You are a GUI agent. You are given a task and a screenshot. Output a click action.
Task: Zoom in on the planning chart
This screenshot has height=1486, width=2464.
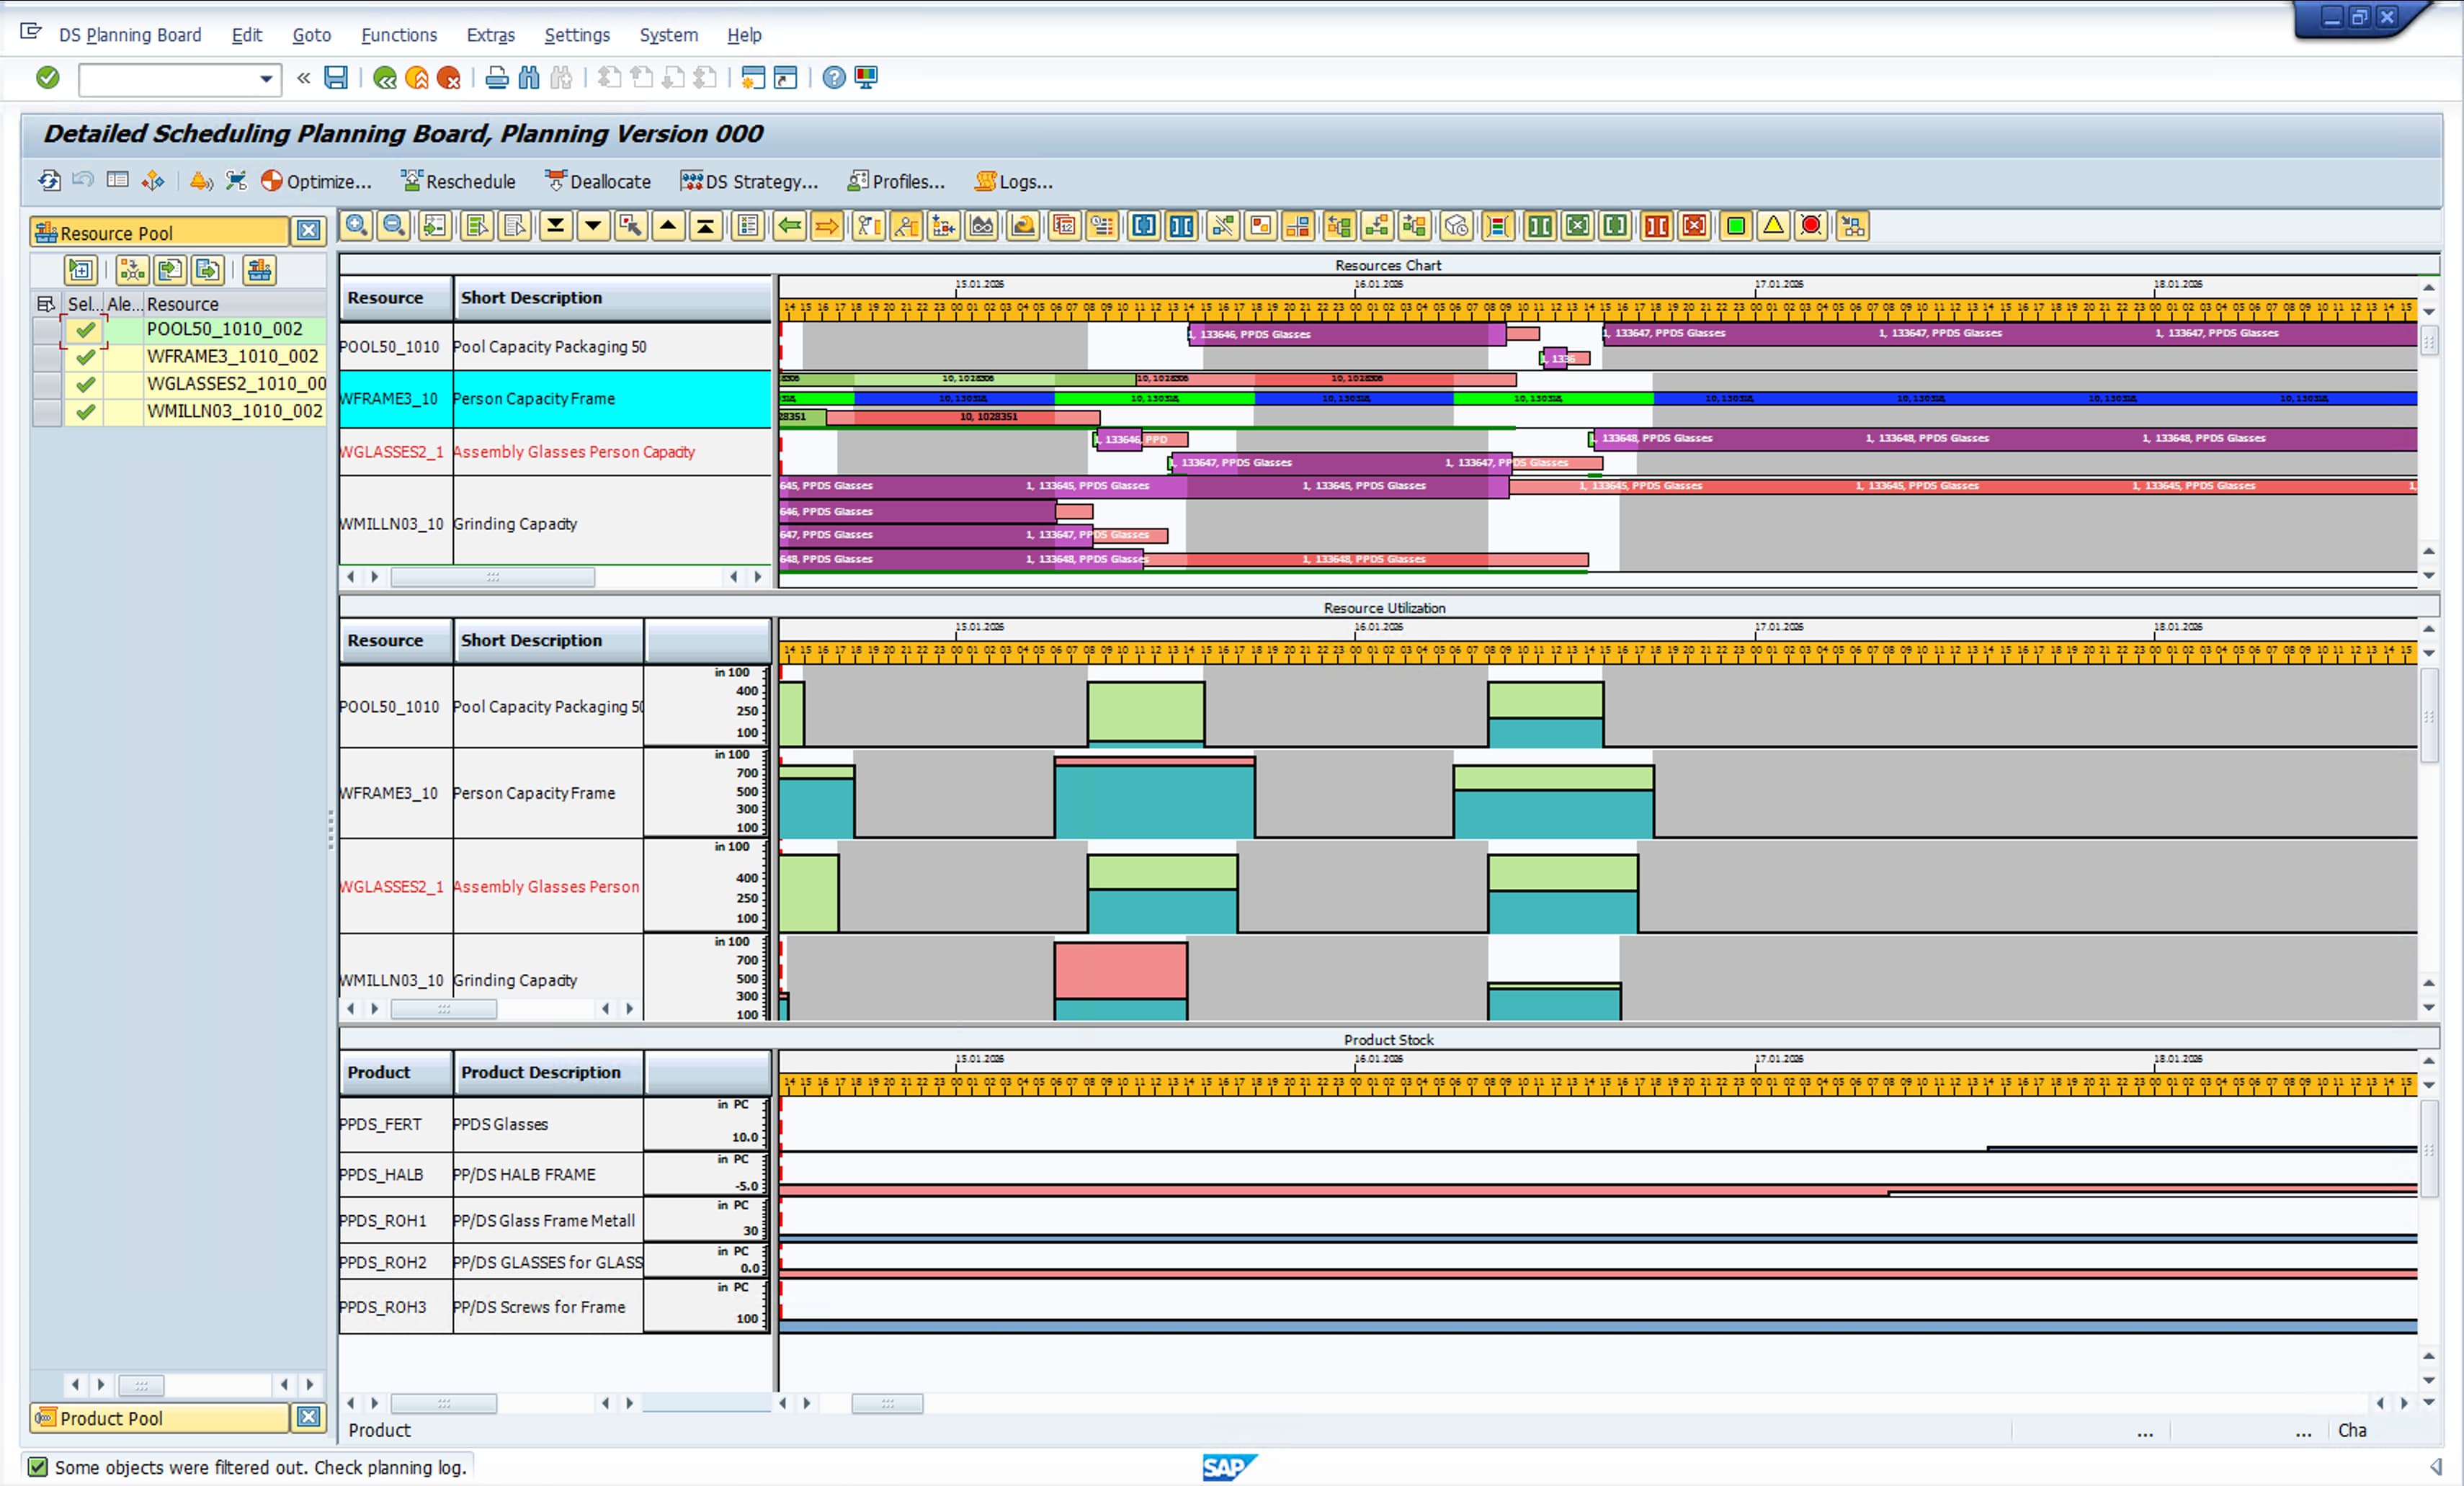[357, 226]
